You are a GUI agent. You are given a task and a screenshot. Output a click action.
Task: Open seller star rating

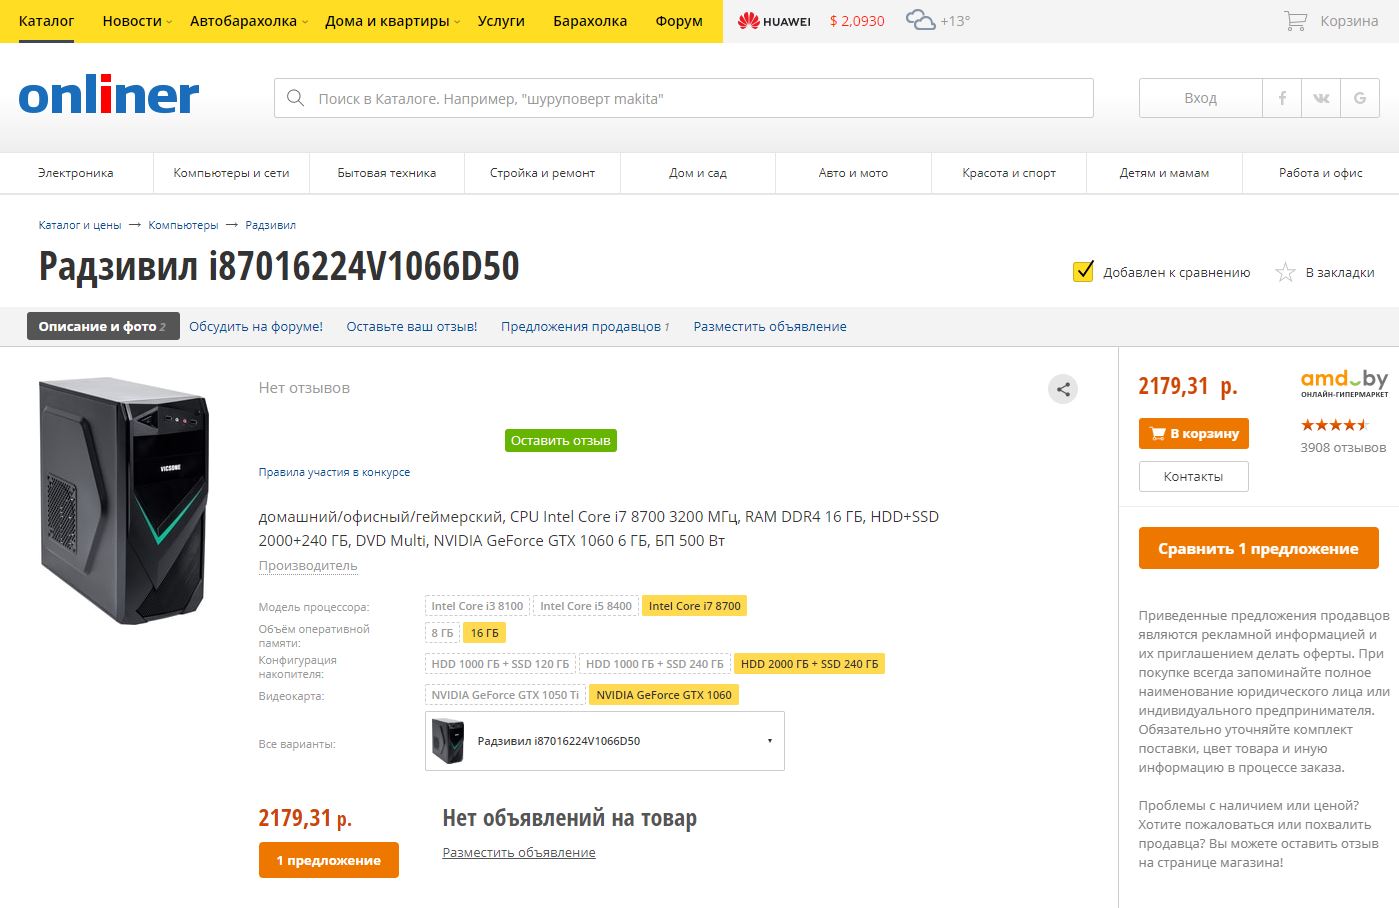[x=1334, y=425]
